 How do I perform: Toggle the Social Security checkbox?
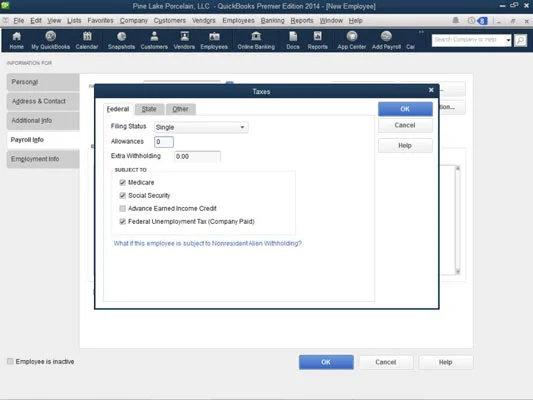click(123, 195)
